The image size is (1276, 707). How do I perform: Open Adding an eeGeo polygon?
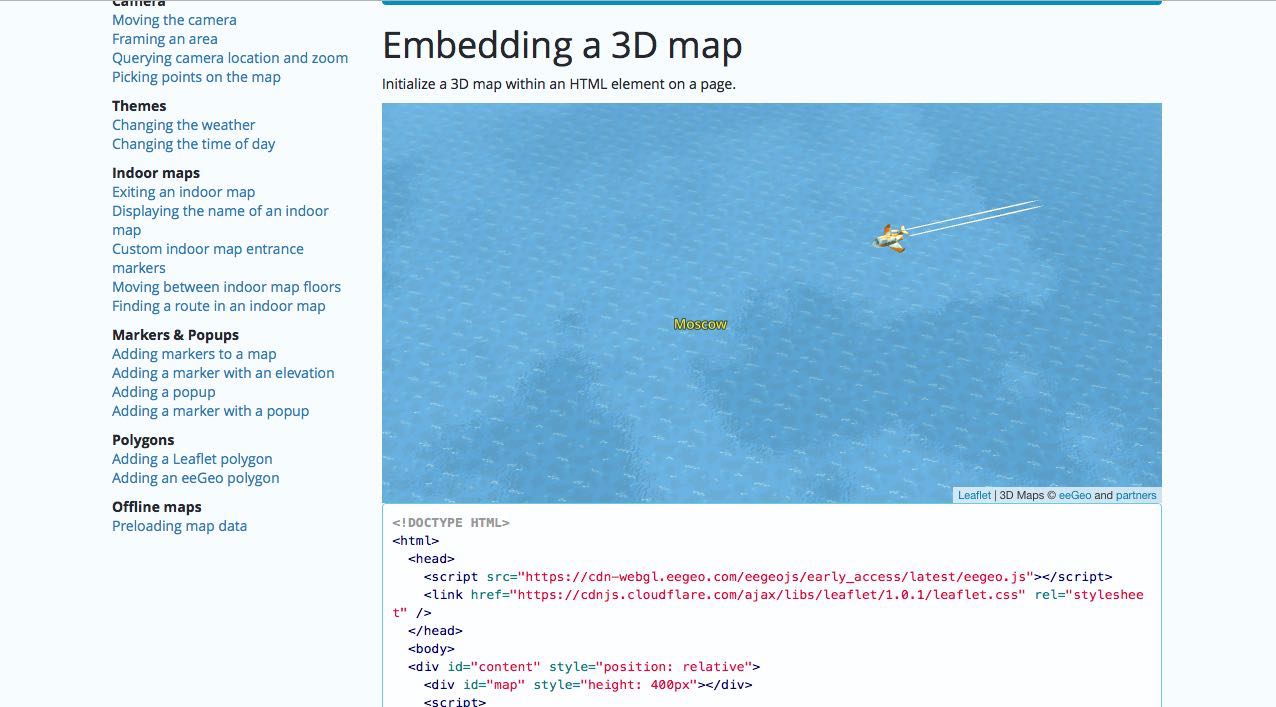195,478
